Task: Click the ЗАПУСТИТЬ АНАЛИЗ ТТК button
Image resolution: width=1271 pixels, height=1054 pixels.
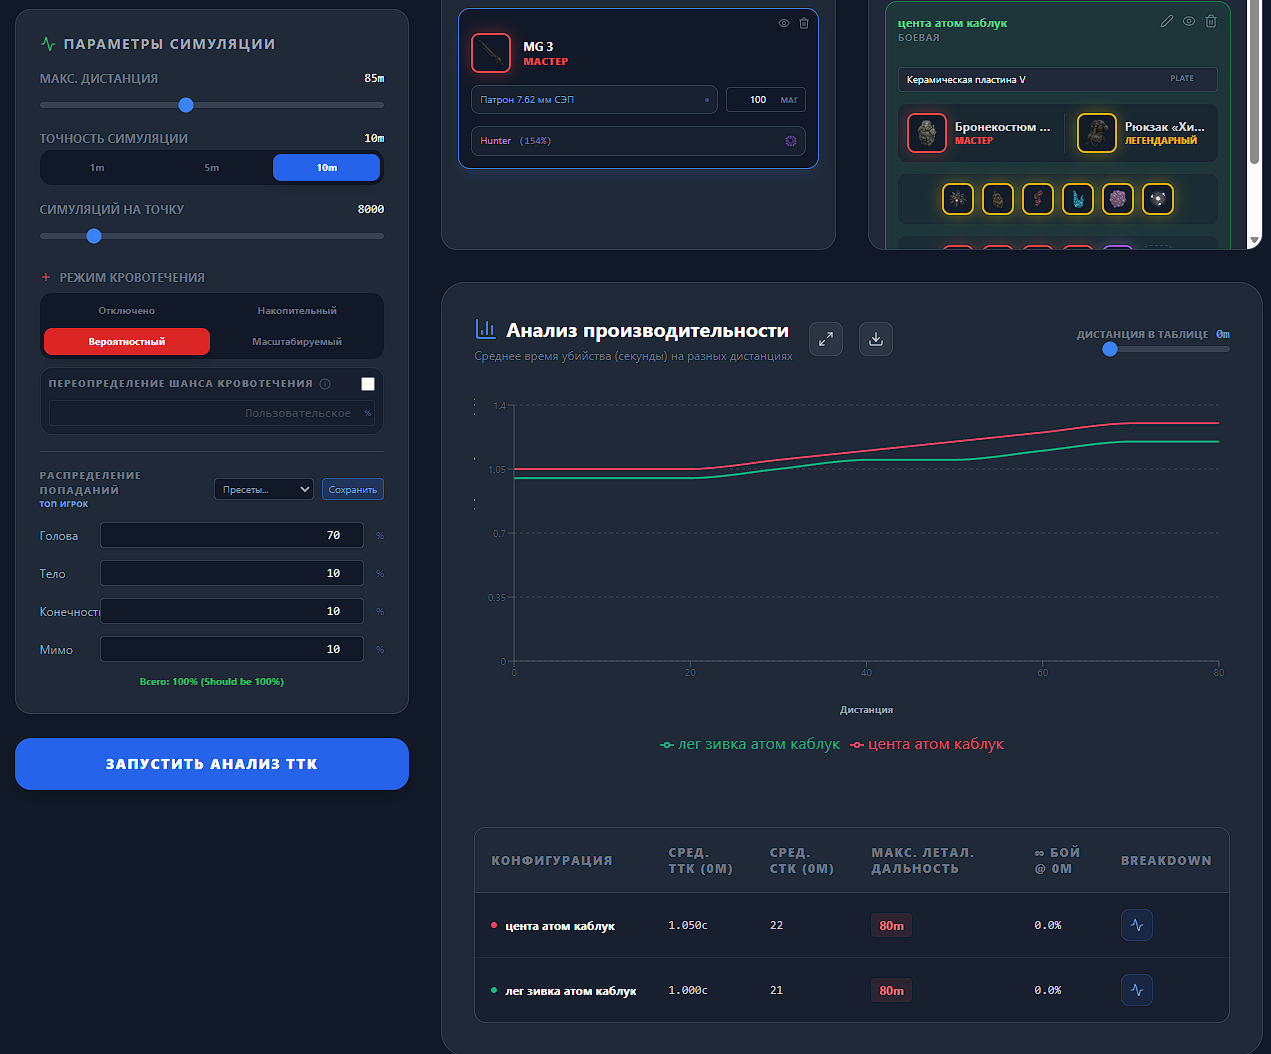Action: [212, 764]
